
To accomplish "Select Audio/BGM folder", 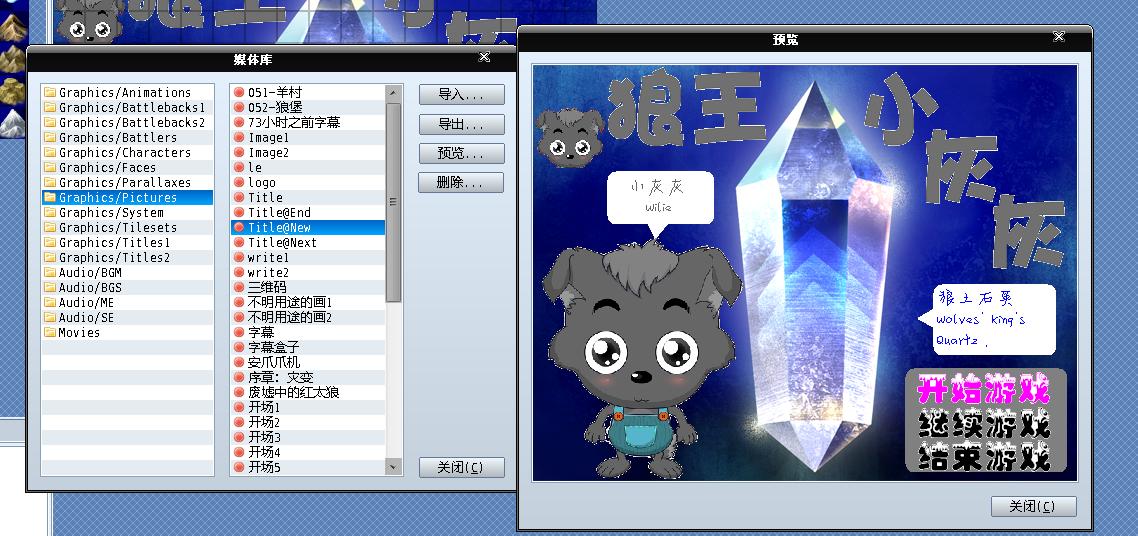I will click(127, 272).
